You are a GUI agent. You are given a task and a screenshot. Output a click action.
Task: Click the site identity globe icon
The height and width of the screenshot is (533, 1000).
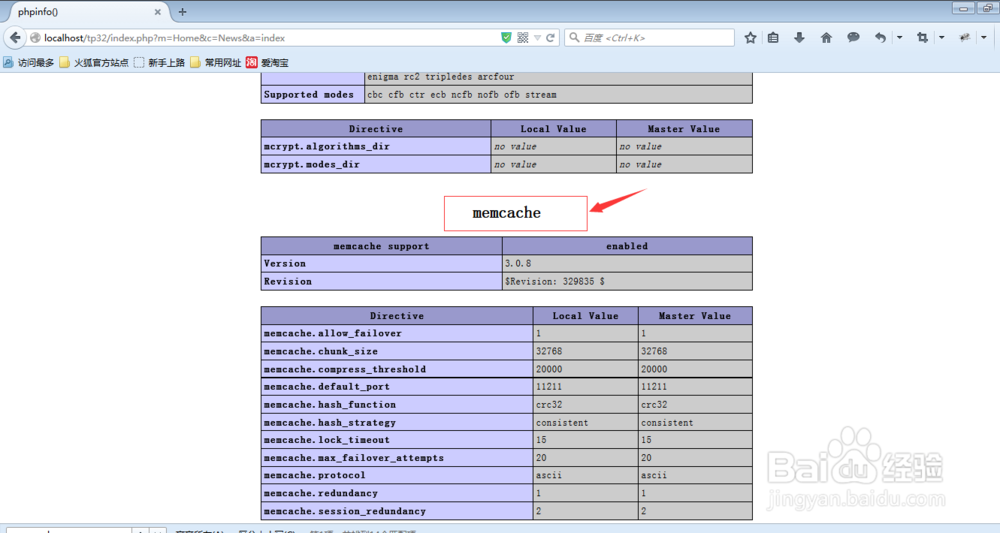35,38
